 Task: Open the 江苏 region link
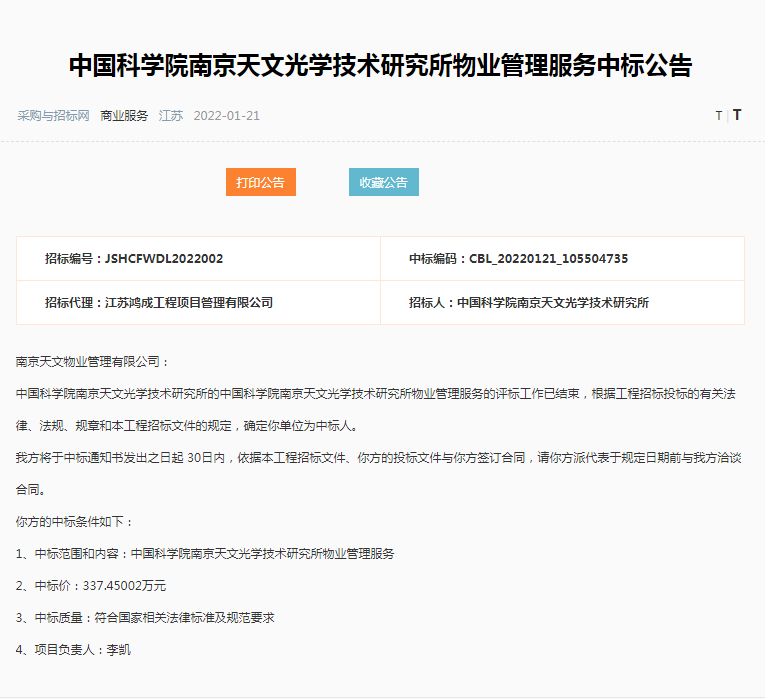click(x=171, y=116)
